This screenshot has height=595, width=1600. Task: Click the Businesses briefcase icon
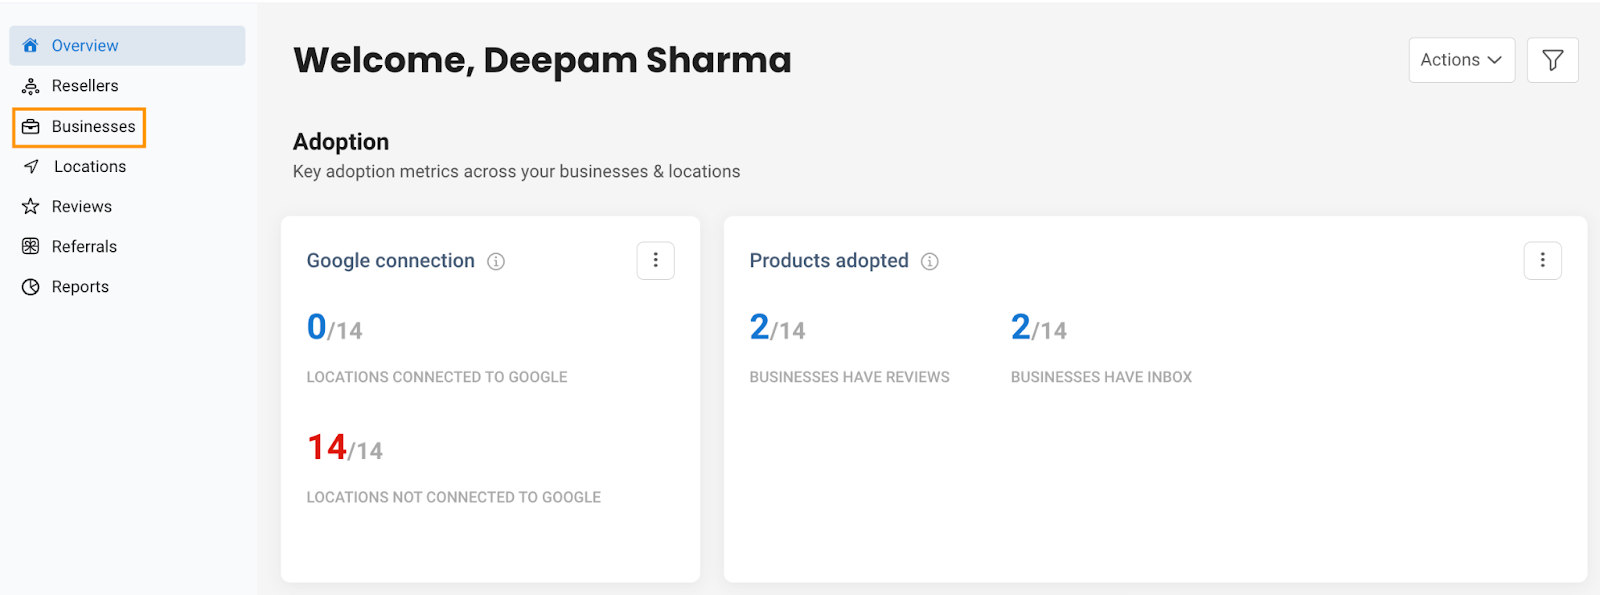click(x=31, y=127)
